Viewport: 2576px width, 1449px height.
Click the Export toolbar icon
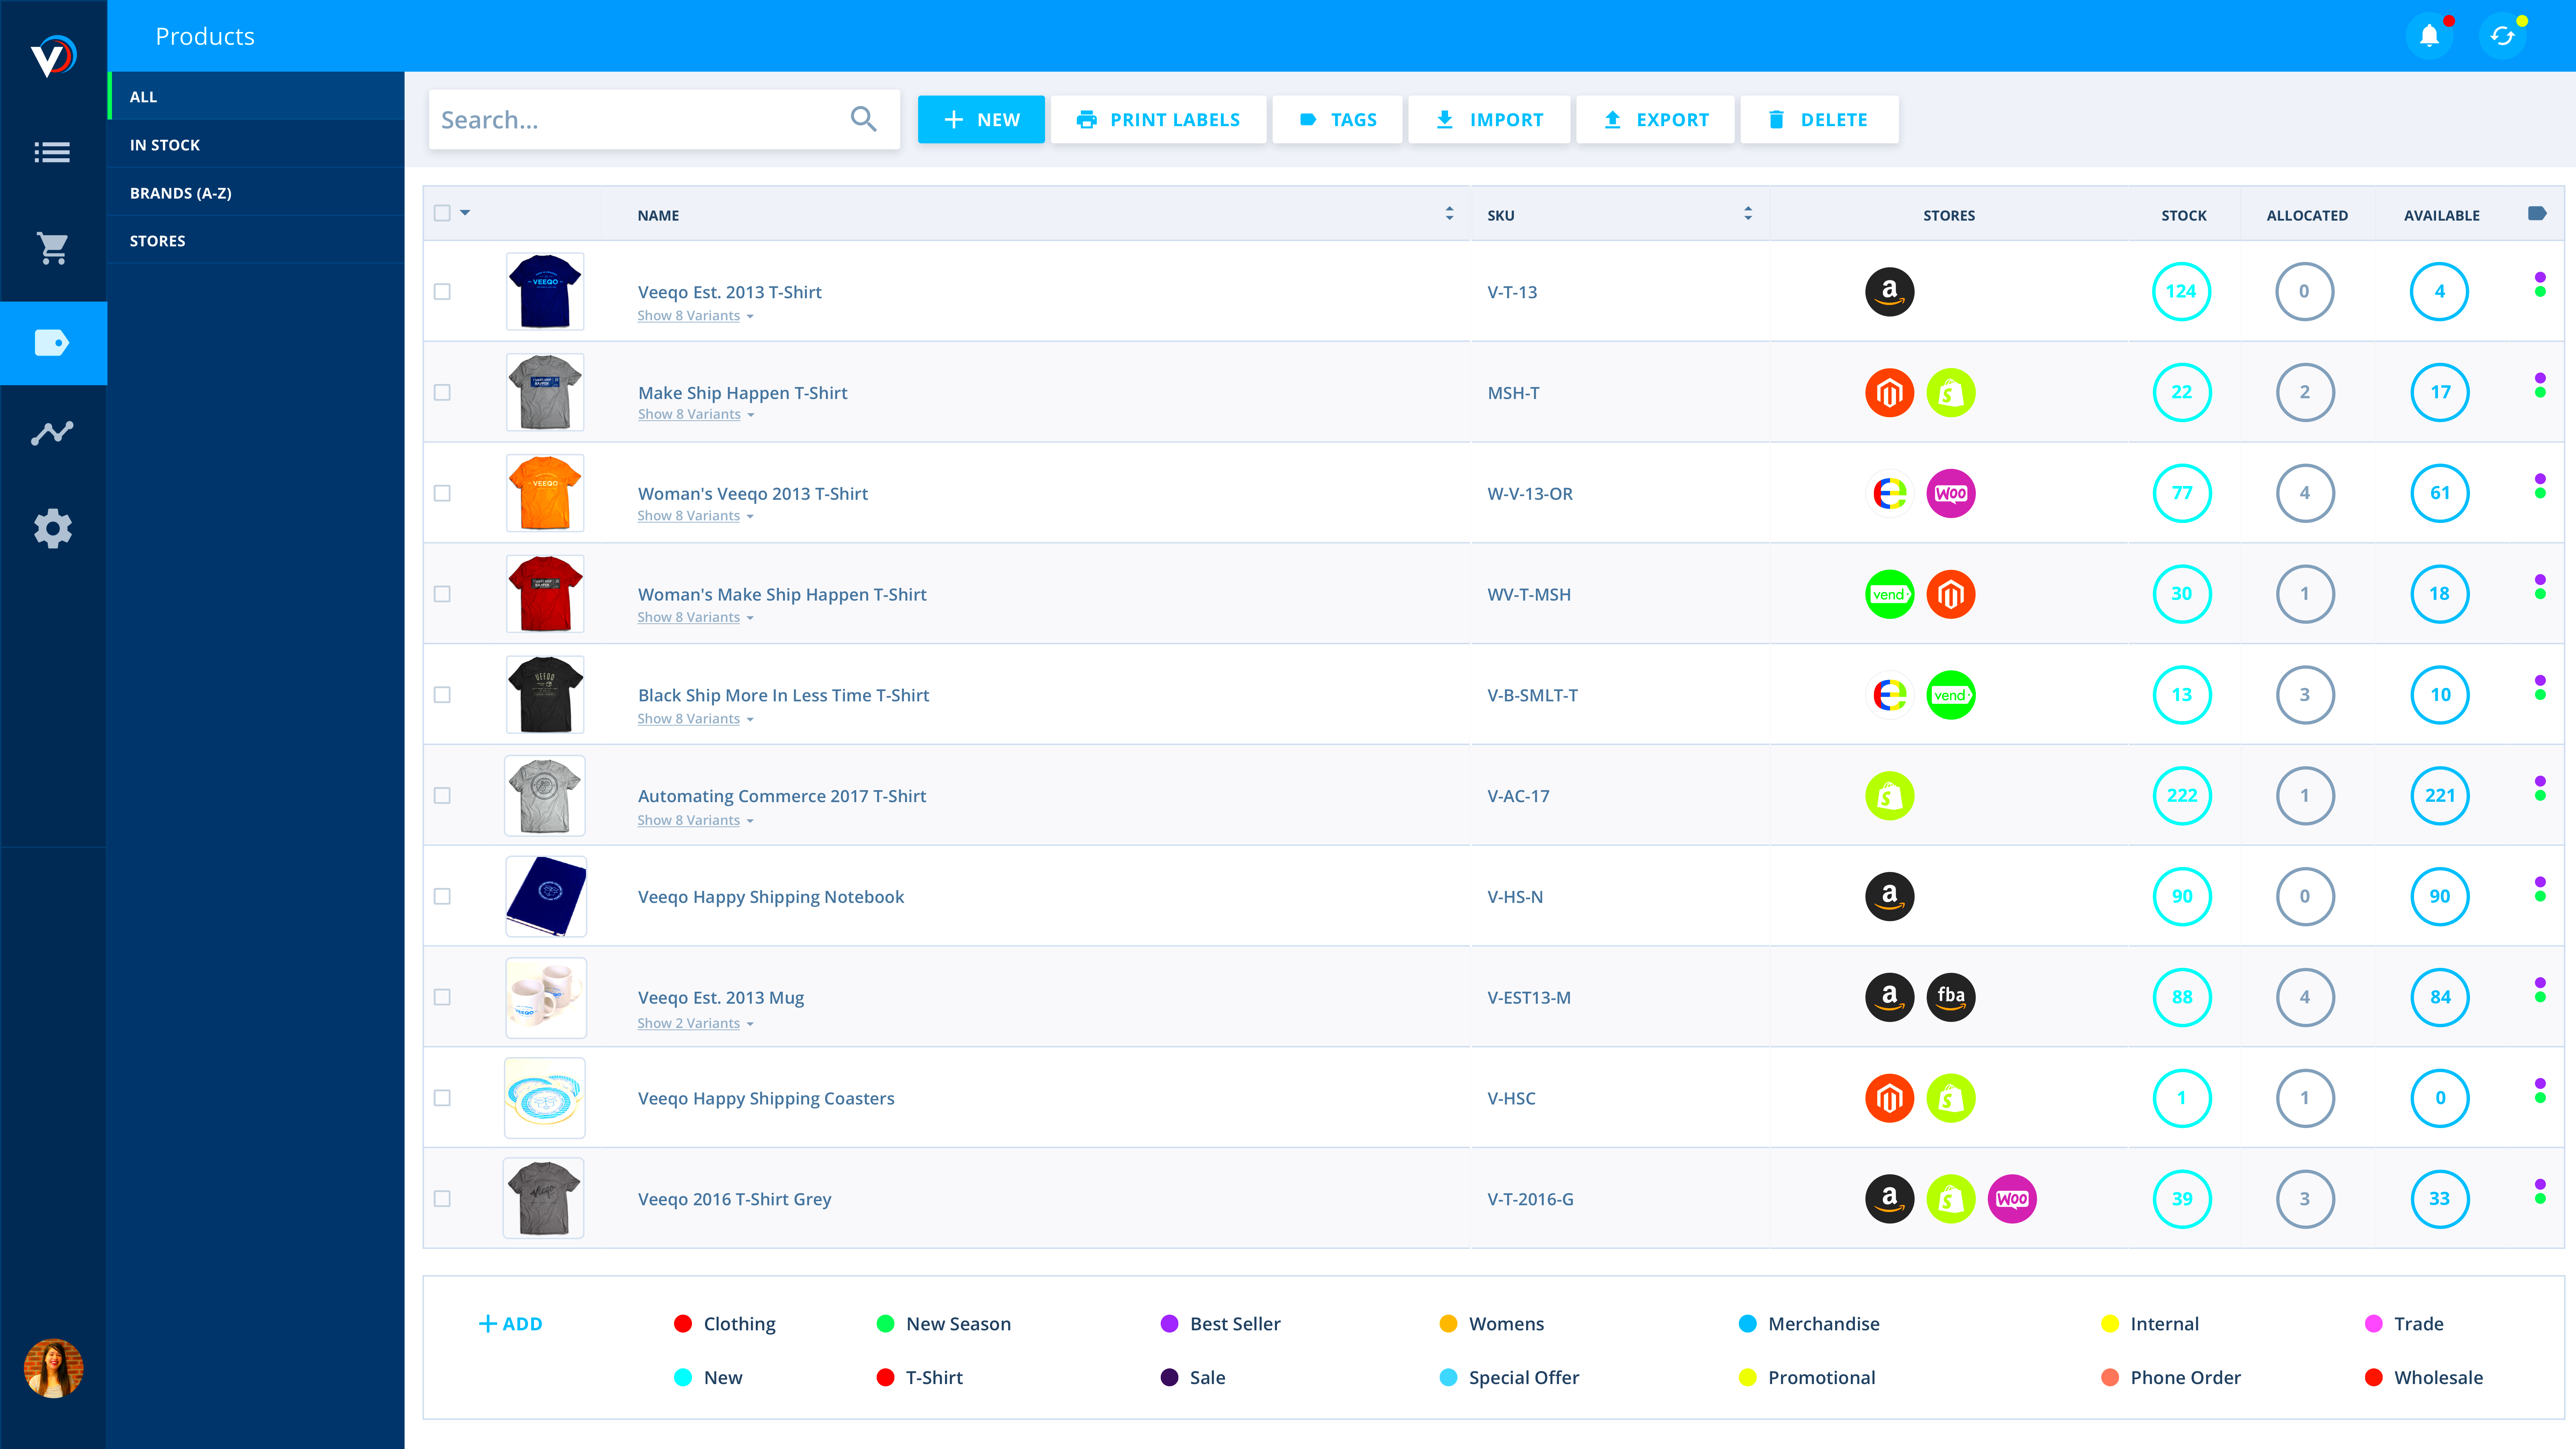pyautogui.click(x=1654, y=119)
